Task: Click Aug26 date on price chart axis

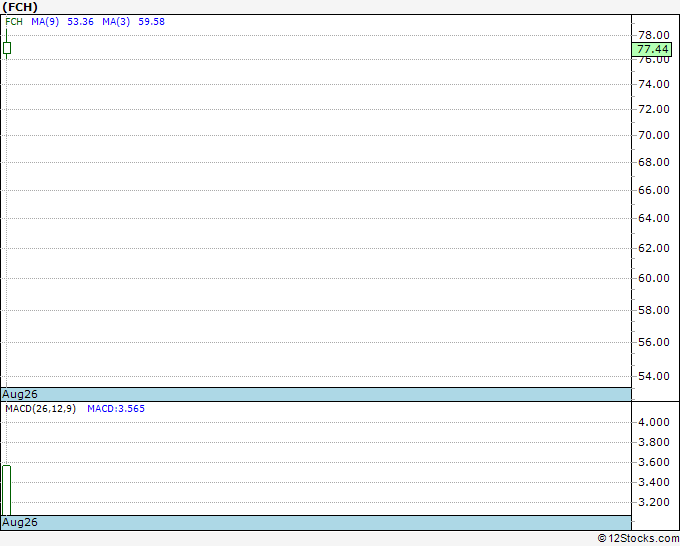Action: 20,394
